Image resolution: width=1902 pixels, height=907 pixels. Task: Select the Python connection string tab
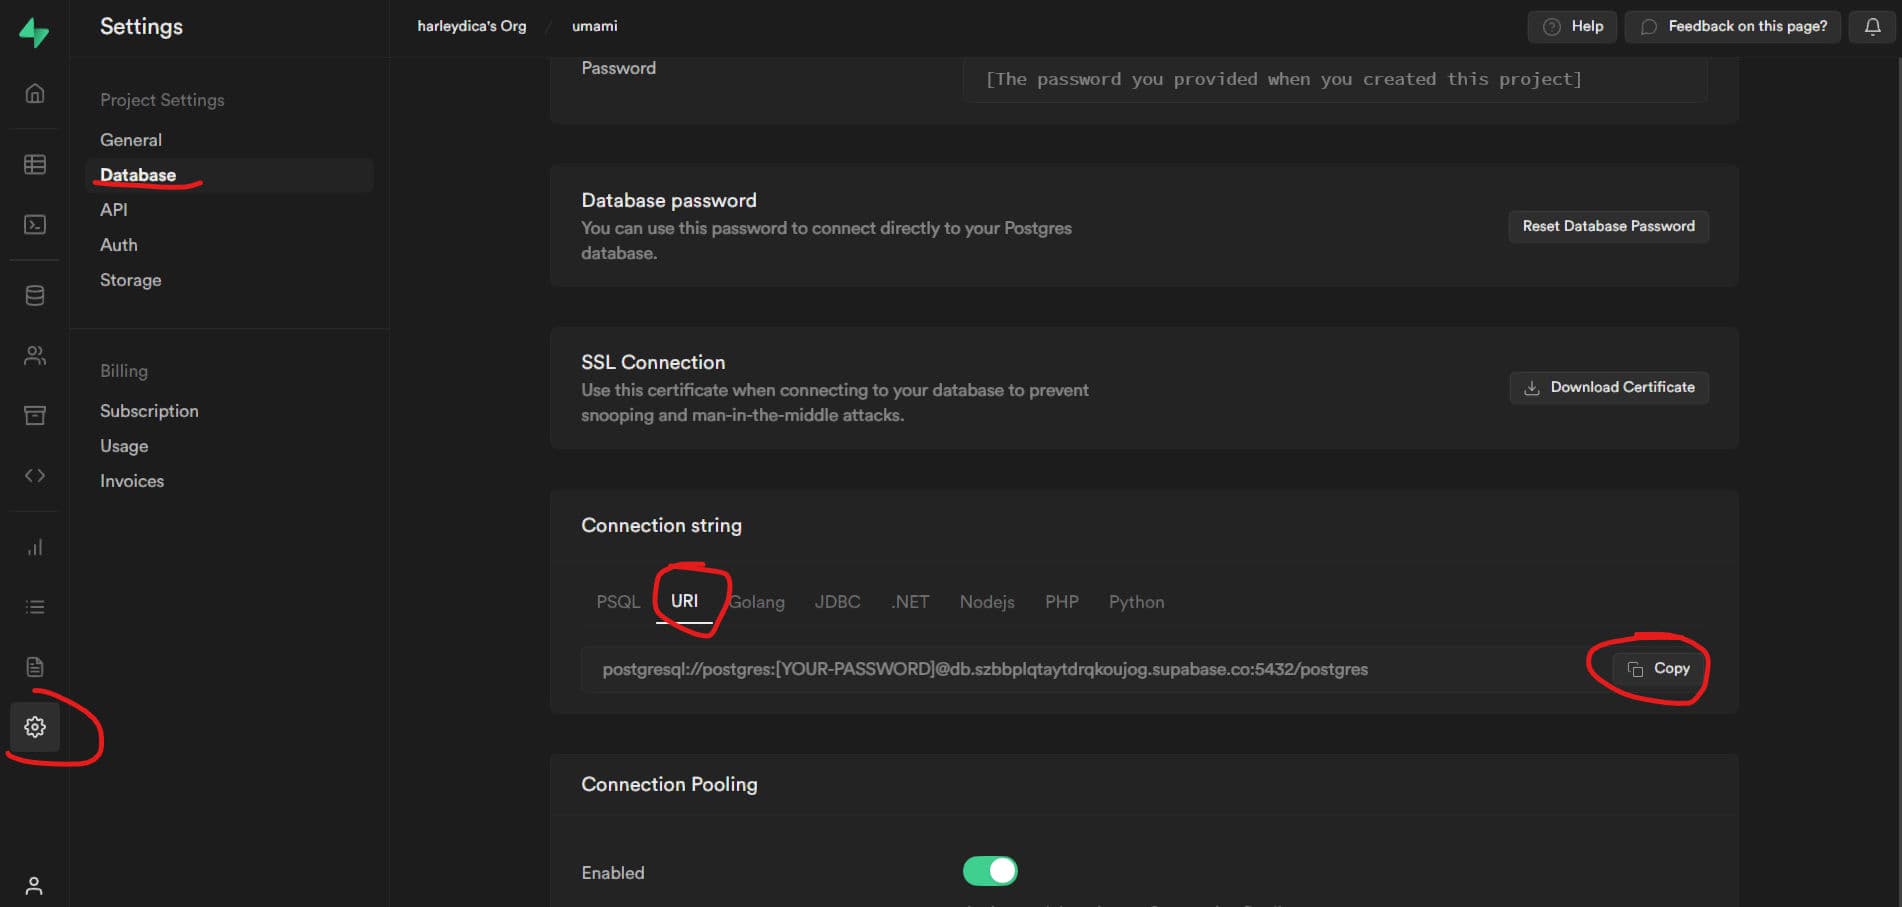[1136, 601]
